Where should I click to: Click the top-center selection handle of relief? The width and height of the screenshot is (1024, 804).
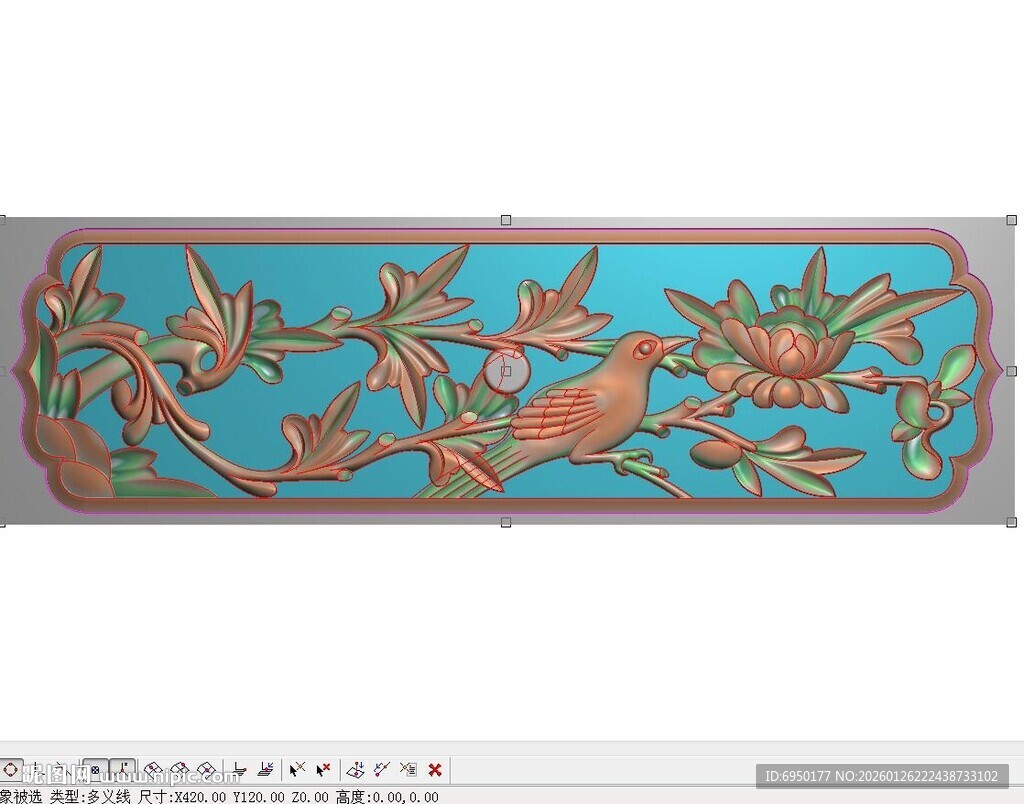(x=505, y=220)
